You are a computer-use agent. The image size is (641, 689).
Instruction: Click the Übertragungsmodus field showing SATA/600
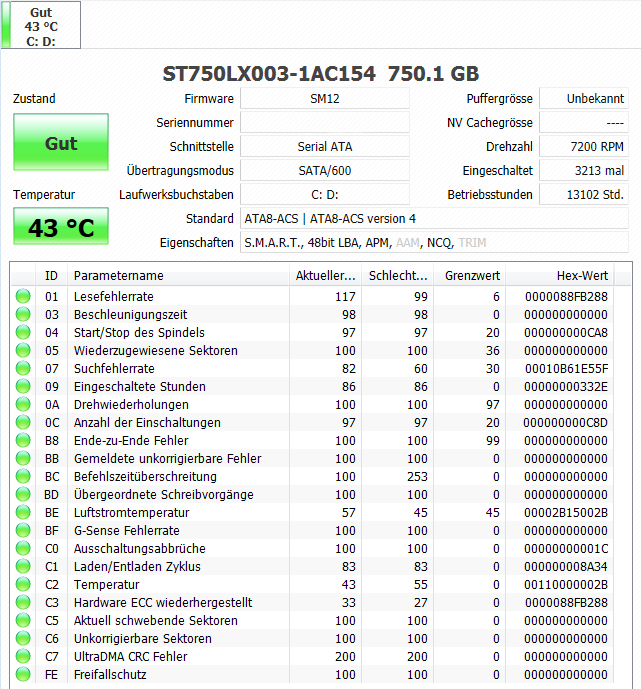[x=325, y=170]
